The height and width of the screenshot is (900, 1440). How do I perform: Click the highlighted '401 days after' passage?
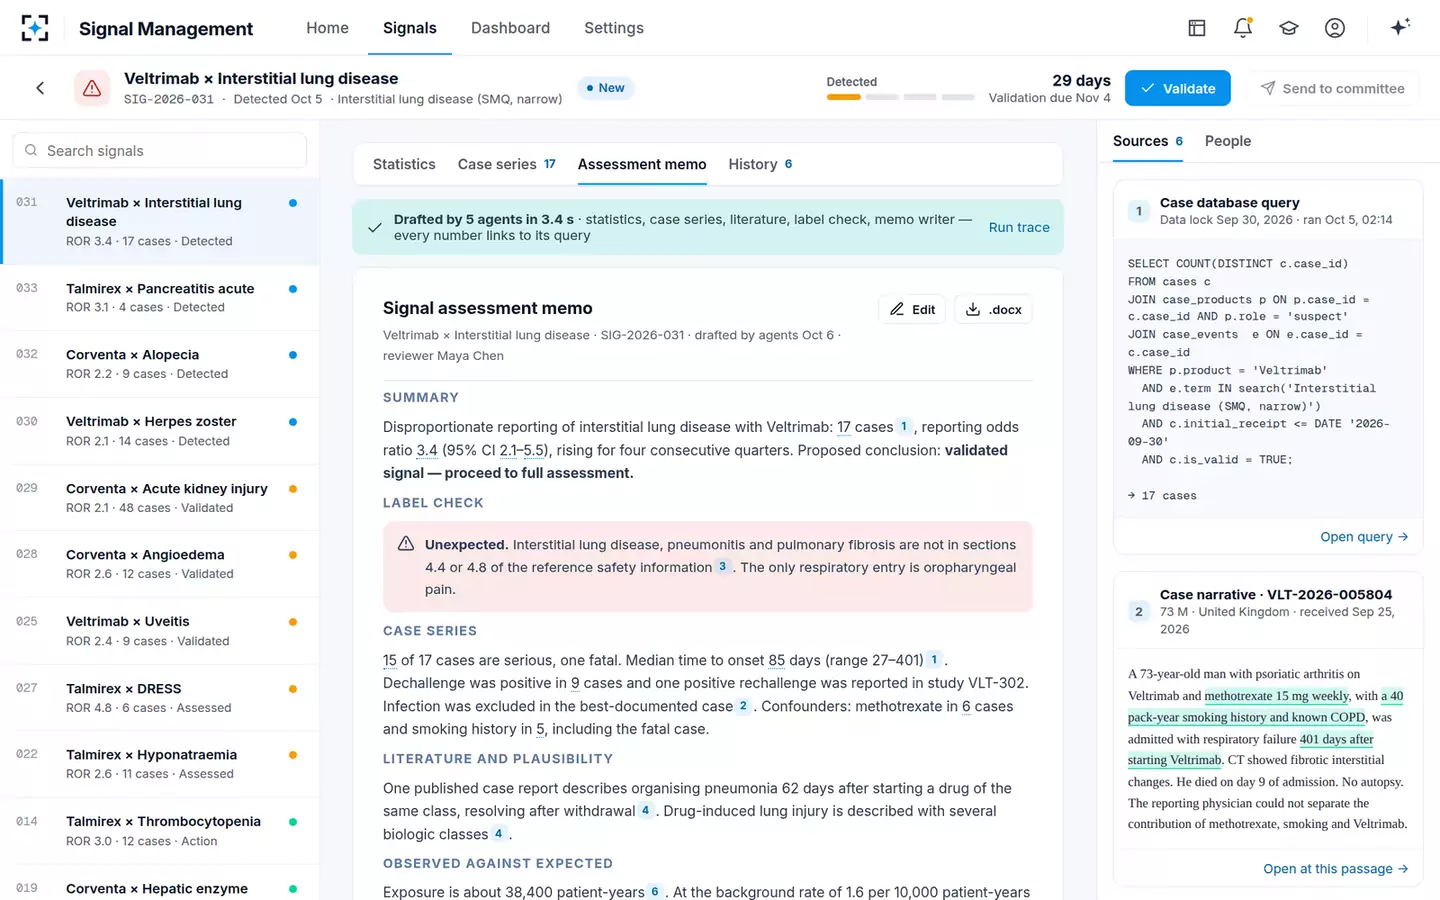(1336, 739)
